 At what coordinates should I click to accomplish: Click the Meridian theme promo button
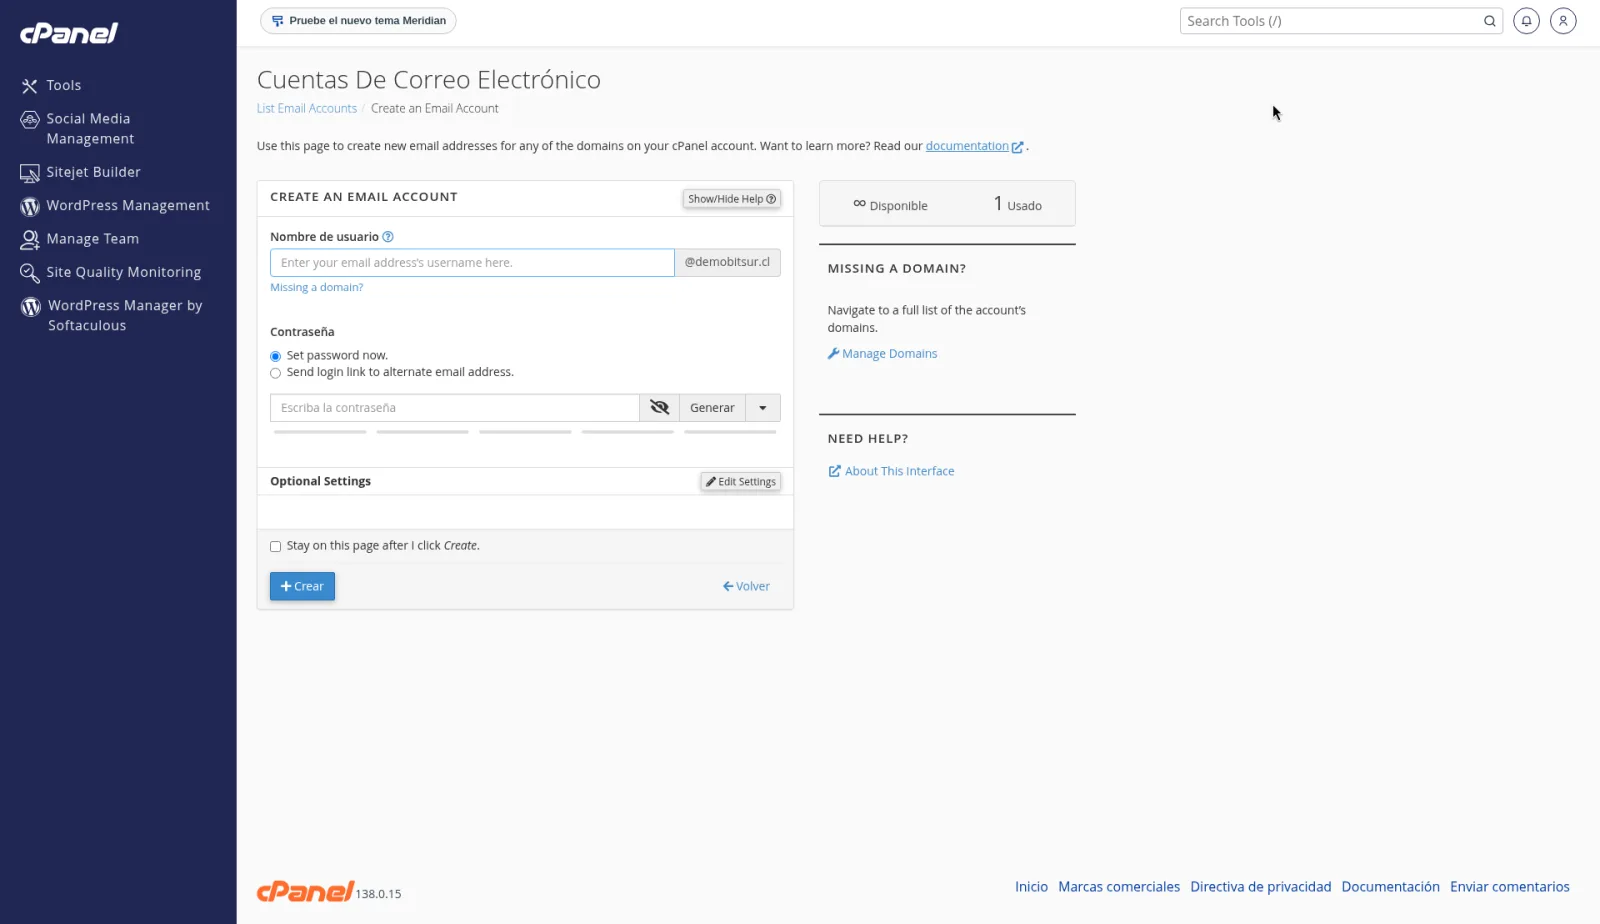[x=358, y=21]
